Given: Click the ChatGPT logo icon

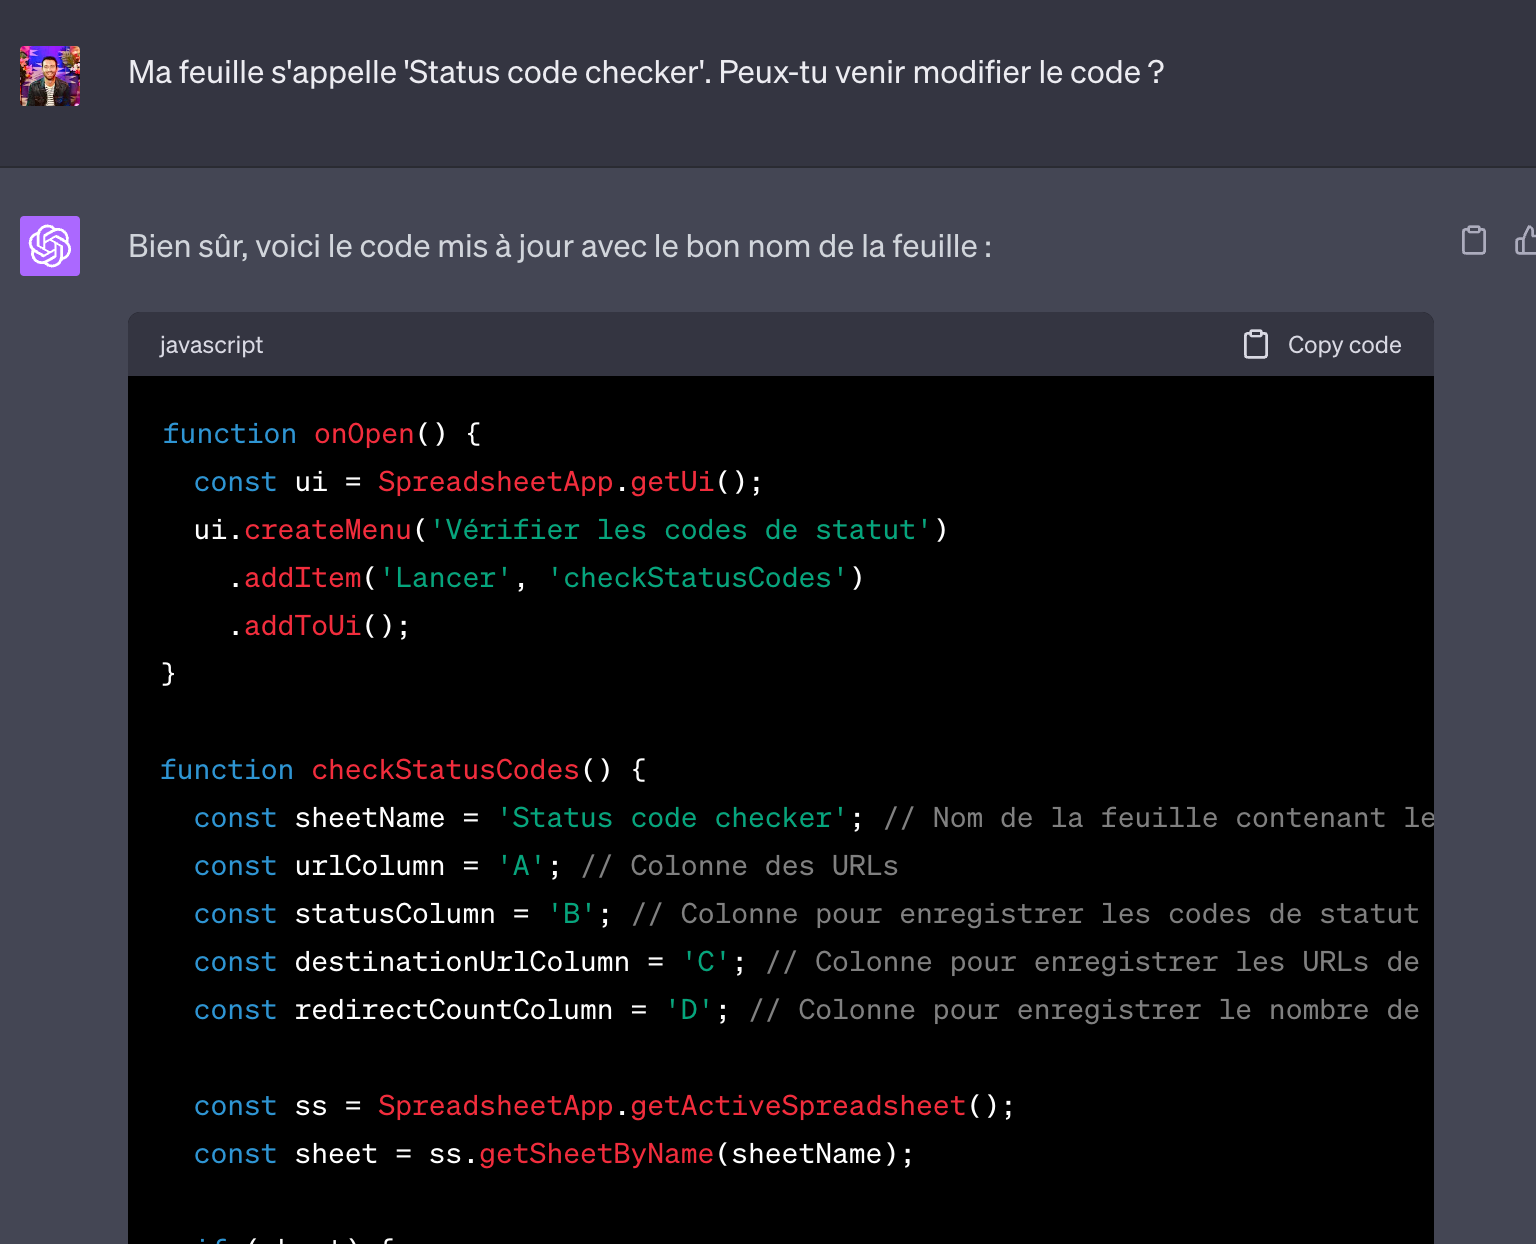Looking at the screenshot, I should [50, 246].
